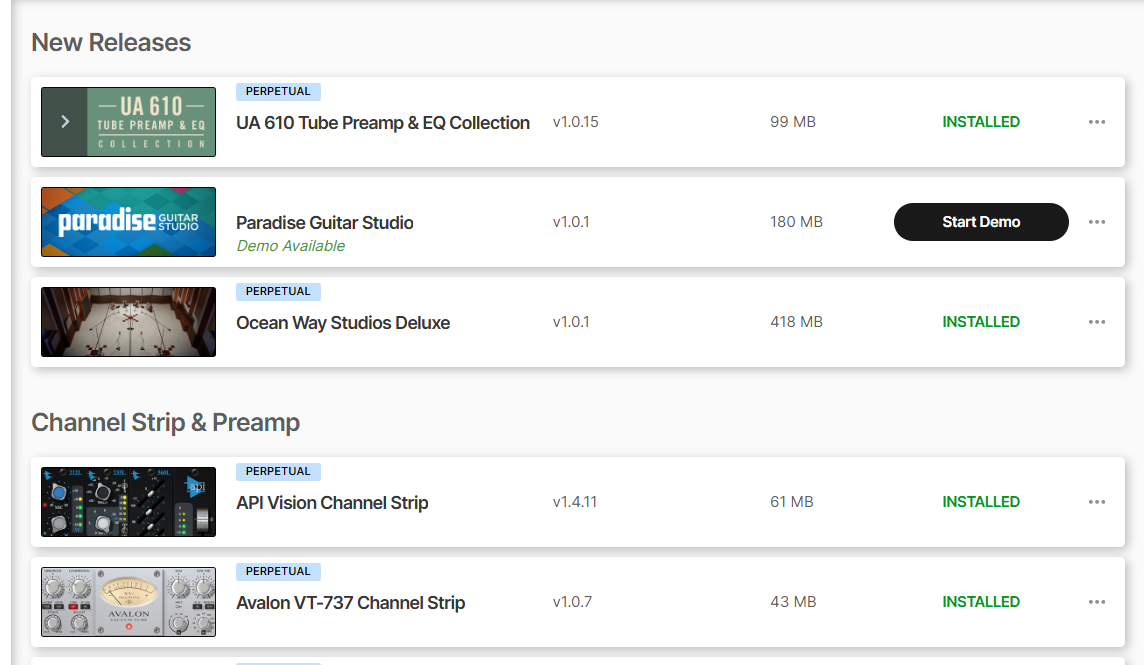Open more options for Ocean Way Studios Deluxe
The height and width of the screenshot is (665, 1144).
1097,322
